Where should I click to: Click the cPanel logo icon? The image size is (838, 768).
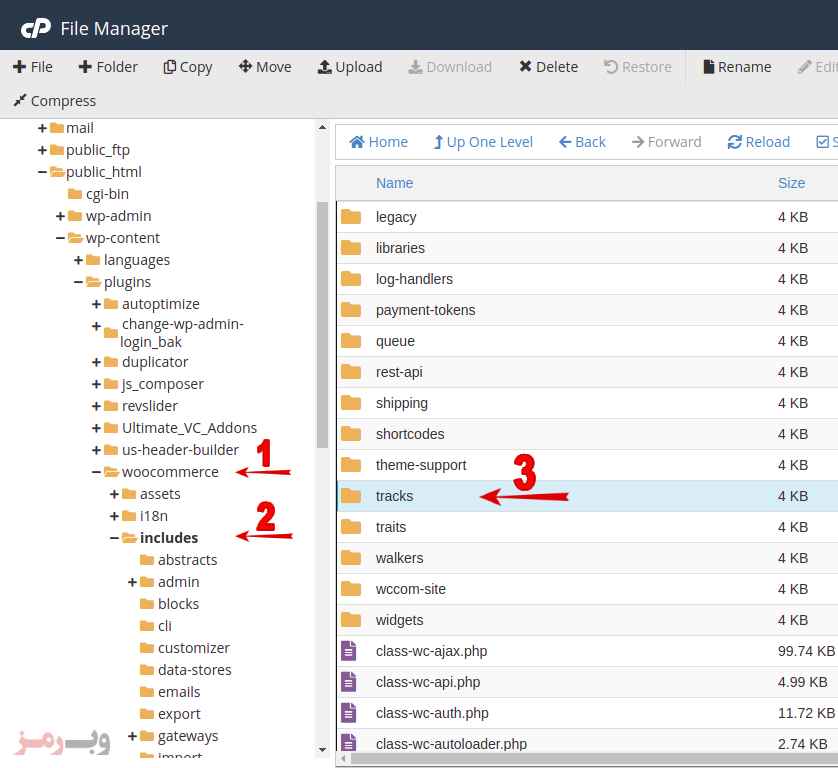(x=36, y=28)
